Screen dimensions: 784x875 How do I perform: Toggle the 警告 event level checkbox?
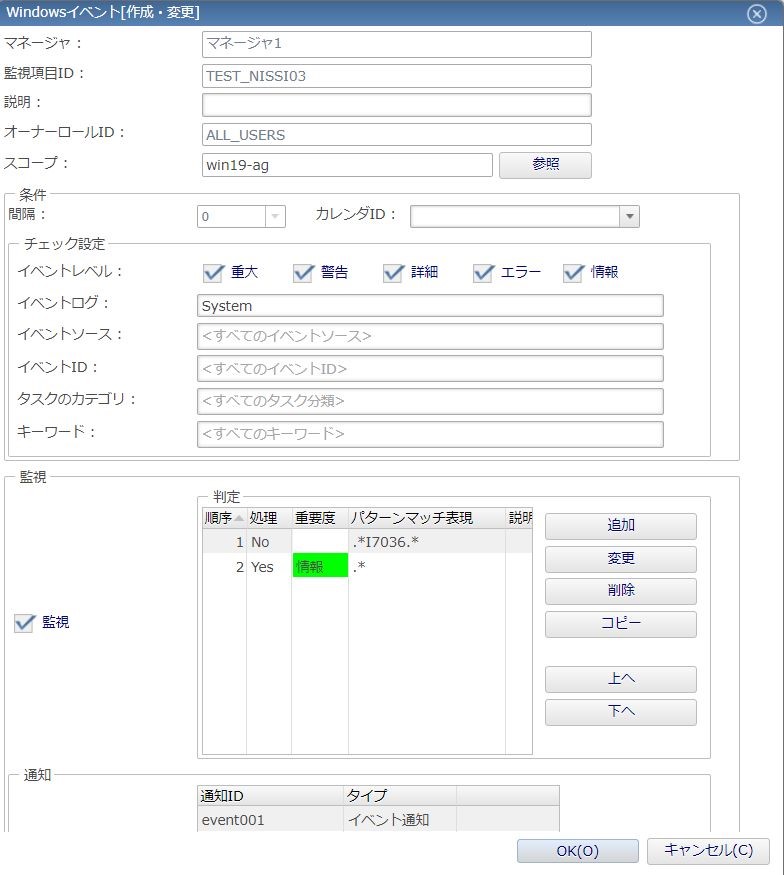(x=303, y=273)
